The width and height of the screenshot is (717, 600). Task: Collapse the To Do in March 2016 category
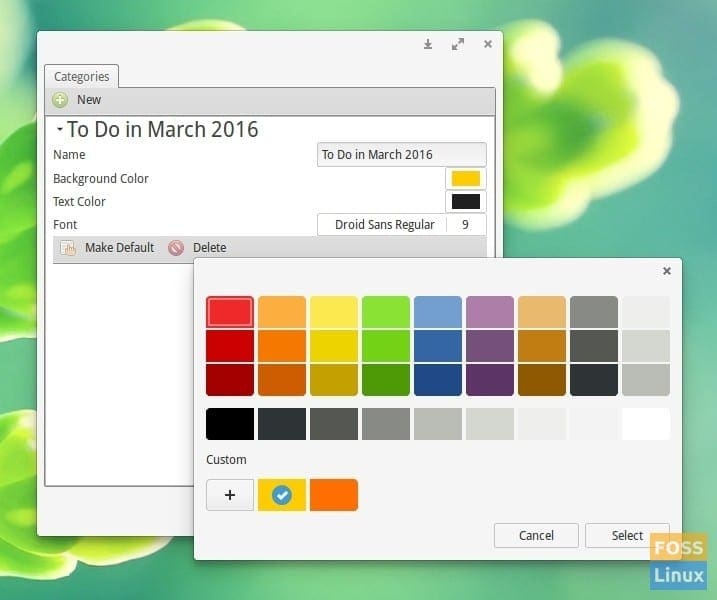click(x=59, y=129)
